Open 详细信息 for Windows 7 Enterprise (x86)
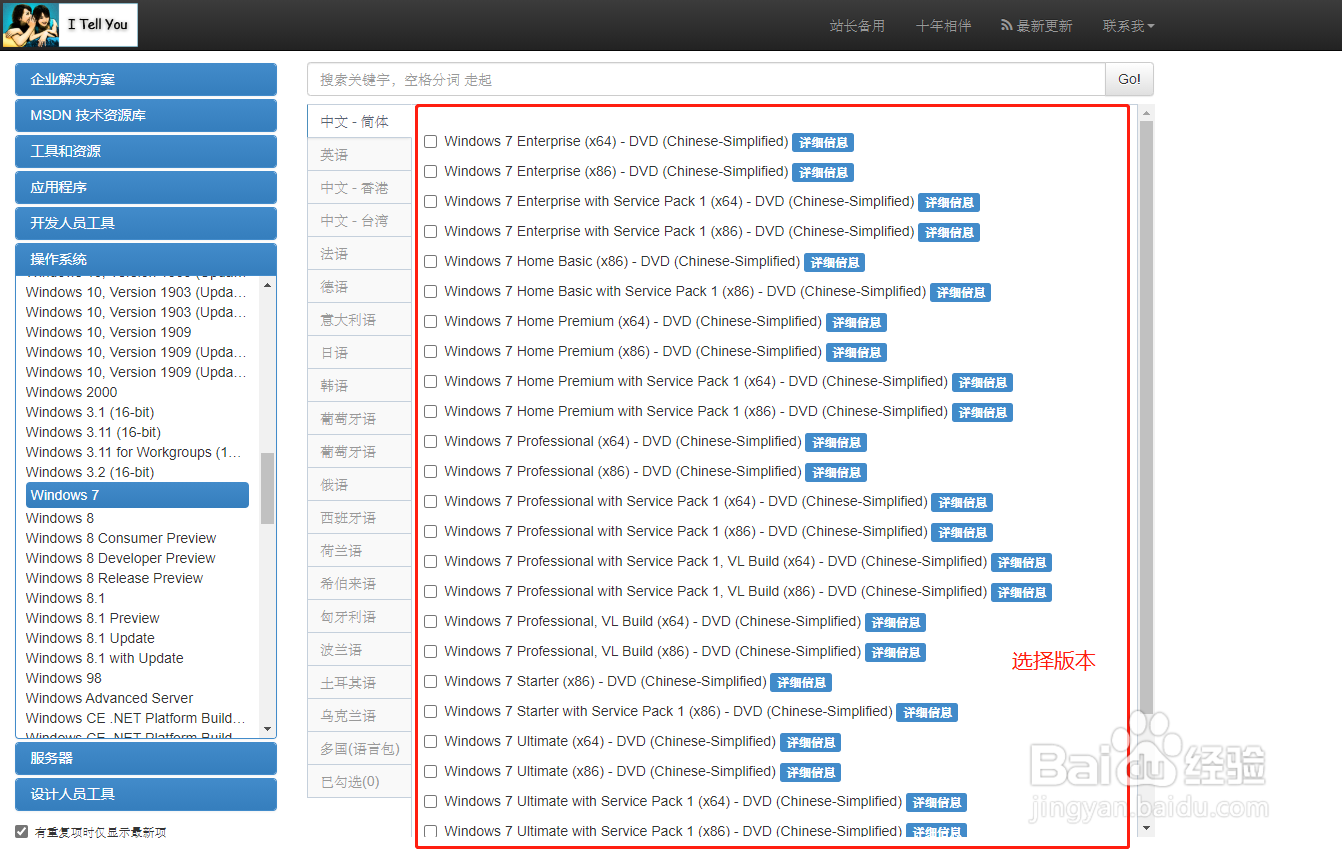The height and width of the screenshot is (853, 1342). click(823, 173)
